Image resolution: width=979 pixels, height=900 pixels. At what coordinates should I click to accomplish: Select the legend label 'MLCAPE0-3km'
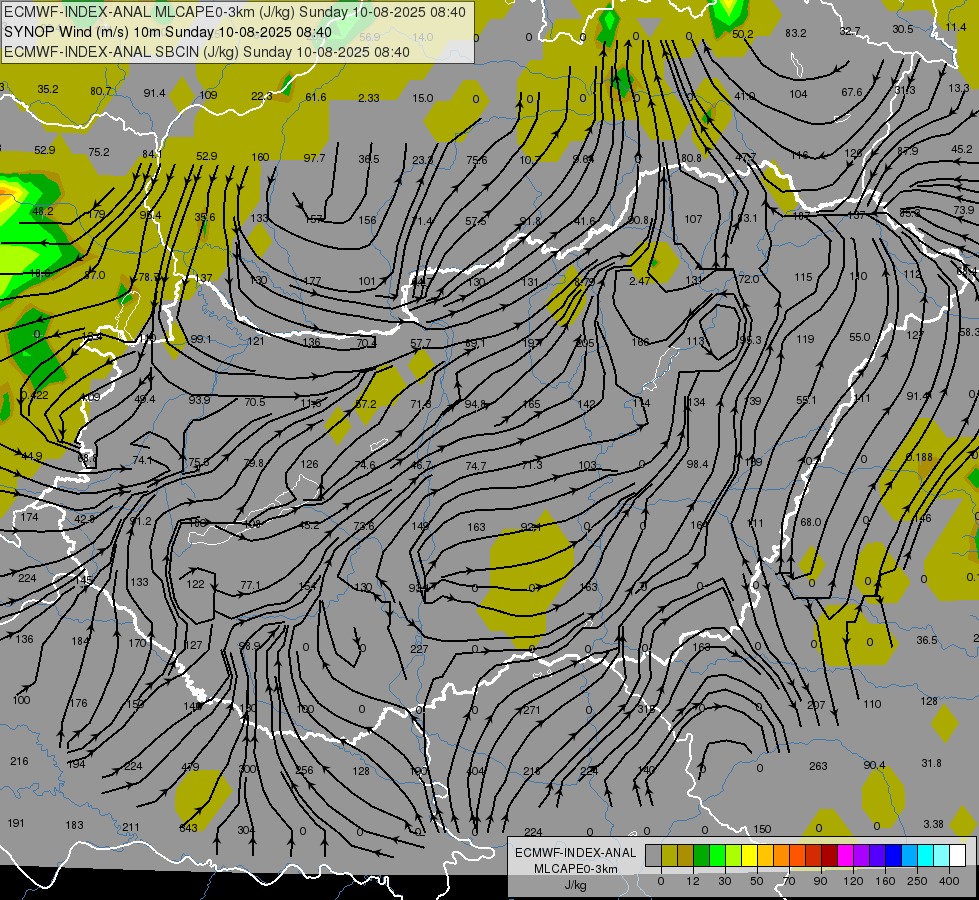coord(576,869)
